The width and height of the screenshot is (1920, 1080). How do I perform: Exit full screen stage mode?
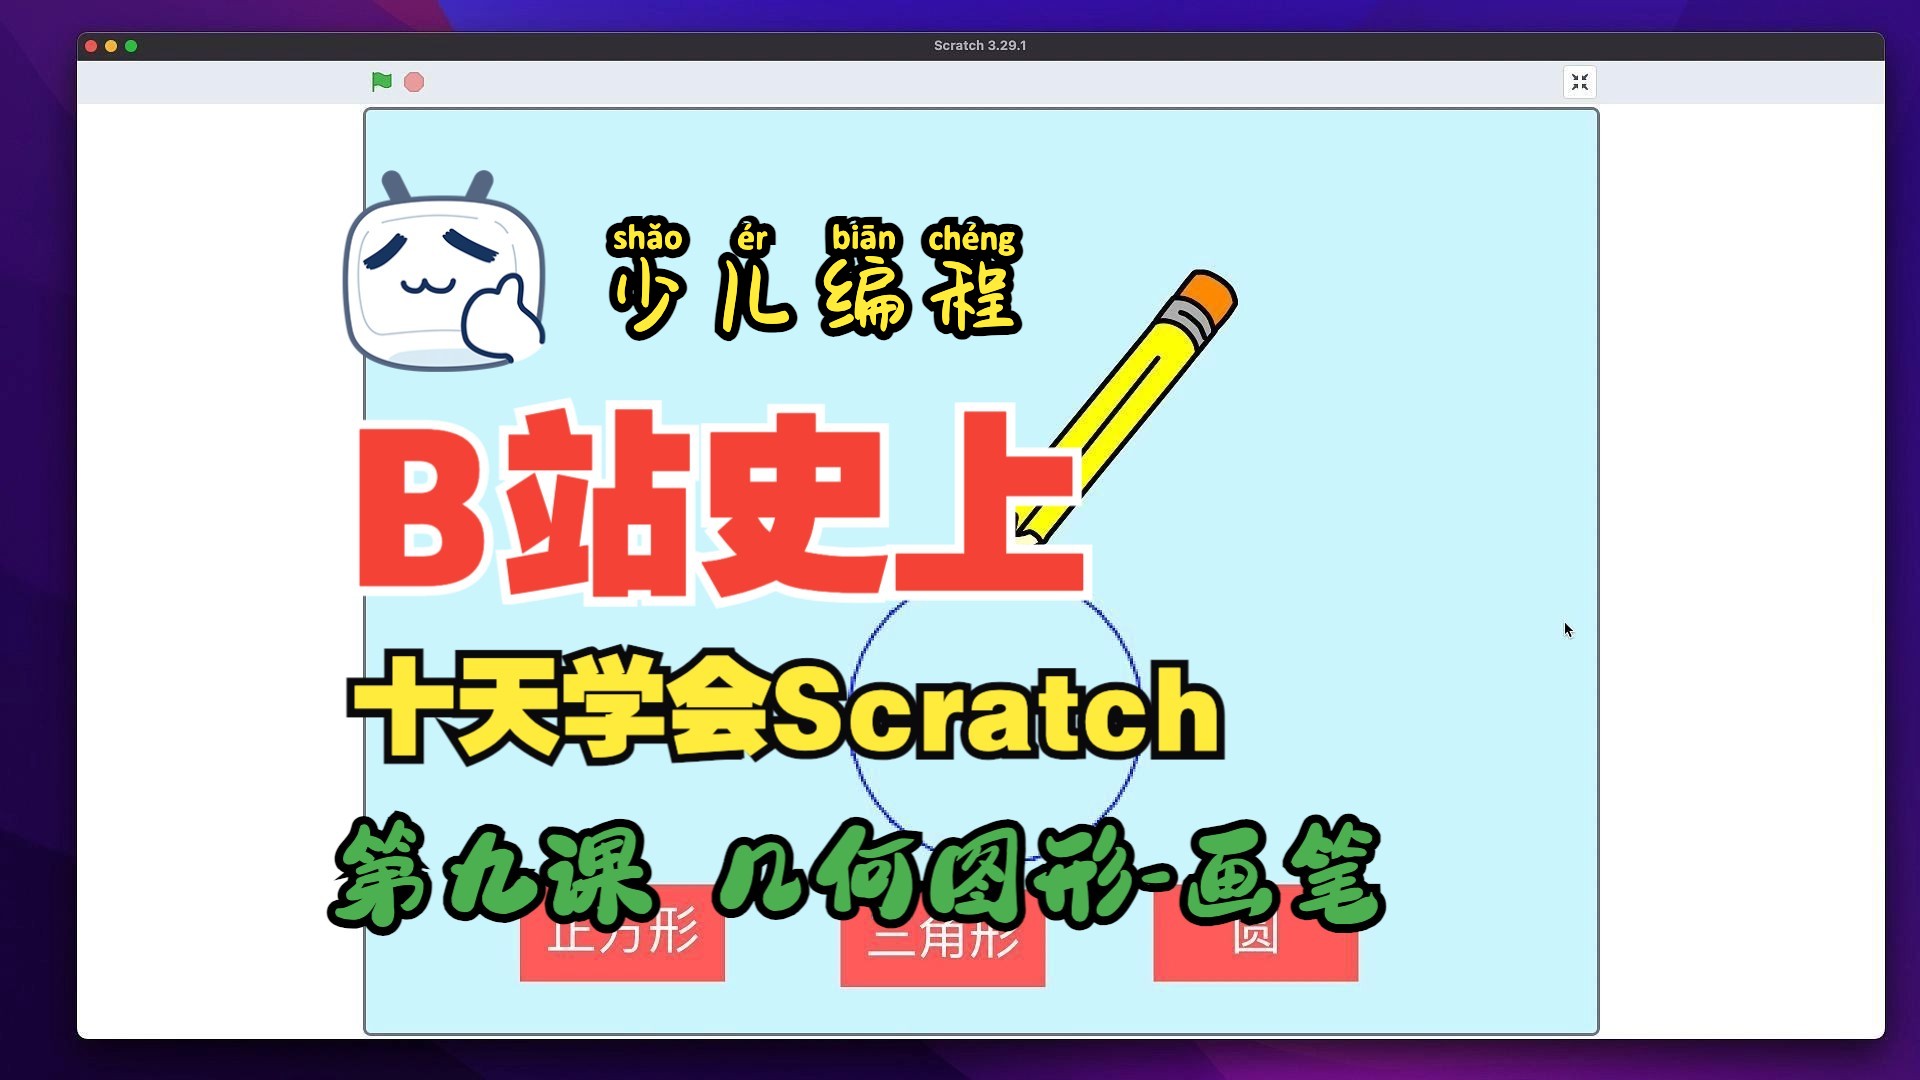click(1579, 82)
